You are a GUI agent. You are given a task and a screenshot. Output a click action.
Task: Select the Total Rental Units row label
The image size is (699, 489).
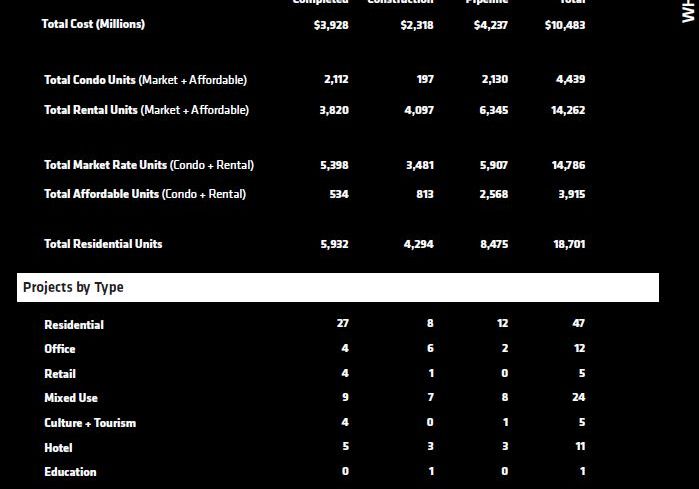click(x=146, y=110)
